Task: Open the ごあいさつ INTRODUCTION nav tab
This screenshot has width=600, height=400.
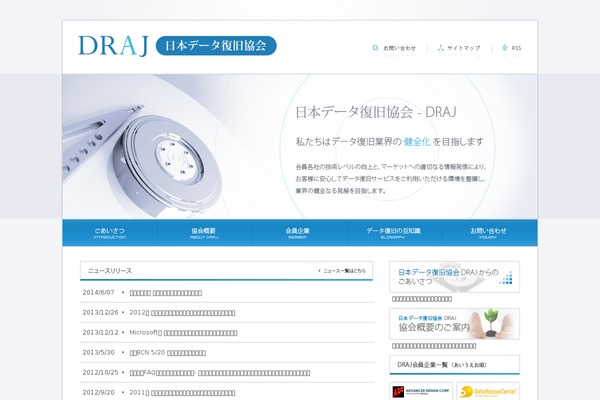Action: [110, 233]
